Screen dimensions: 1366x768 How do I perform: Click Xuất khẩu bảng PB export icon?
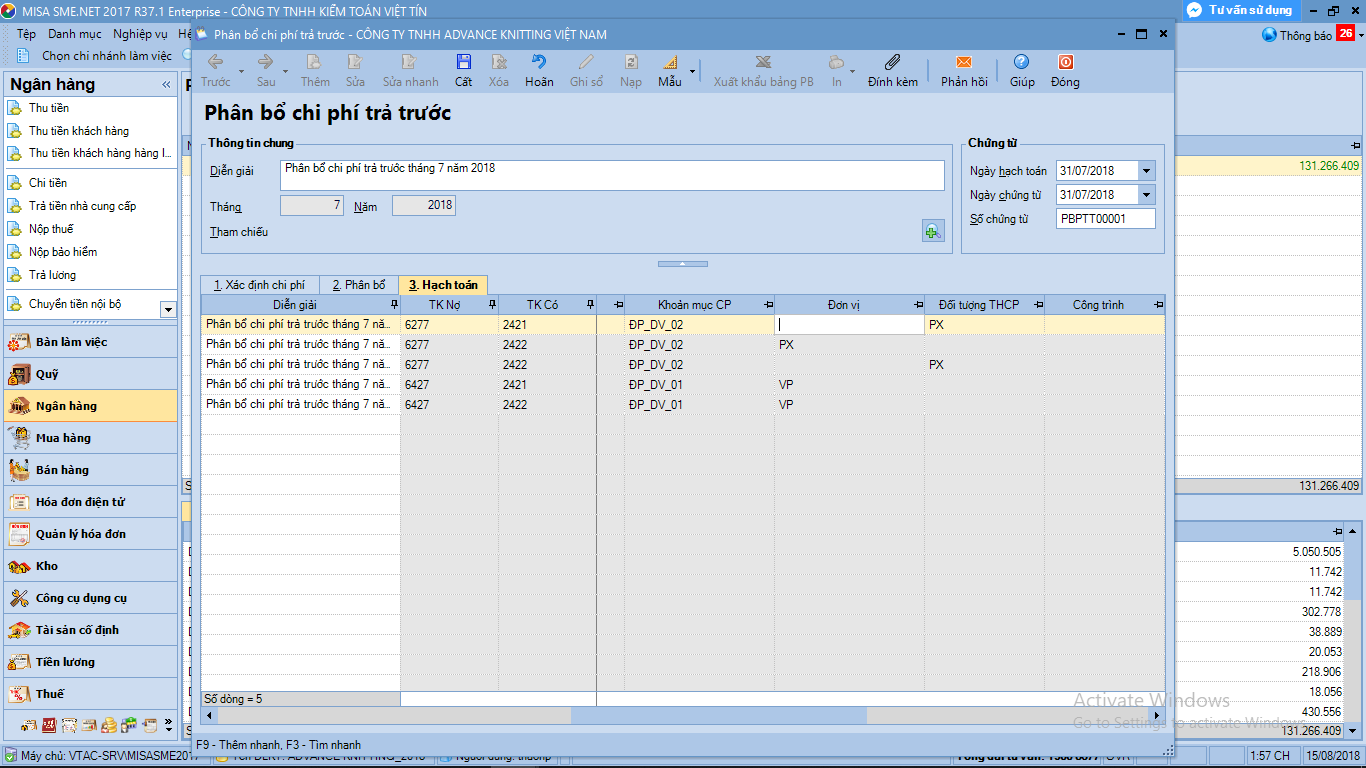(x=763, y=62)
